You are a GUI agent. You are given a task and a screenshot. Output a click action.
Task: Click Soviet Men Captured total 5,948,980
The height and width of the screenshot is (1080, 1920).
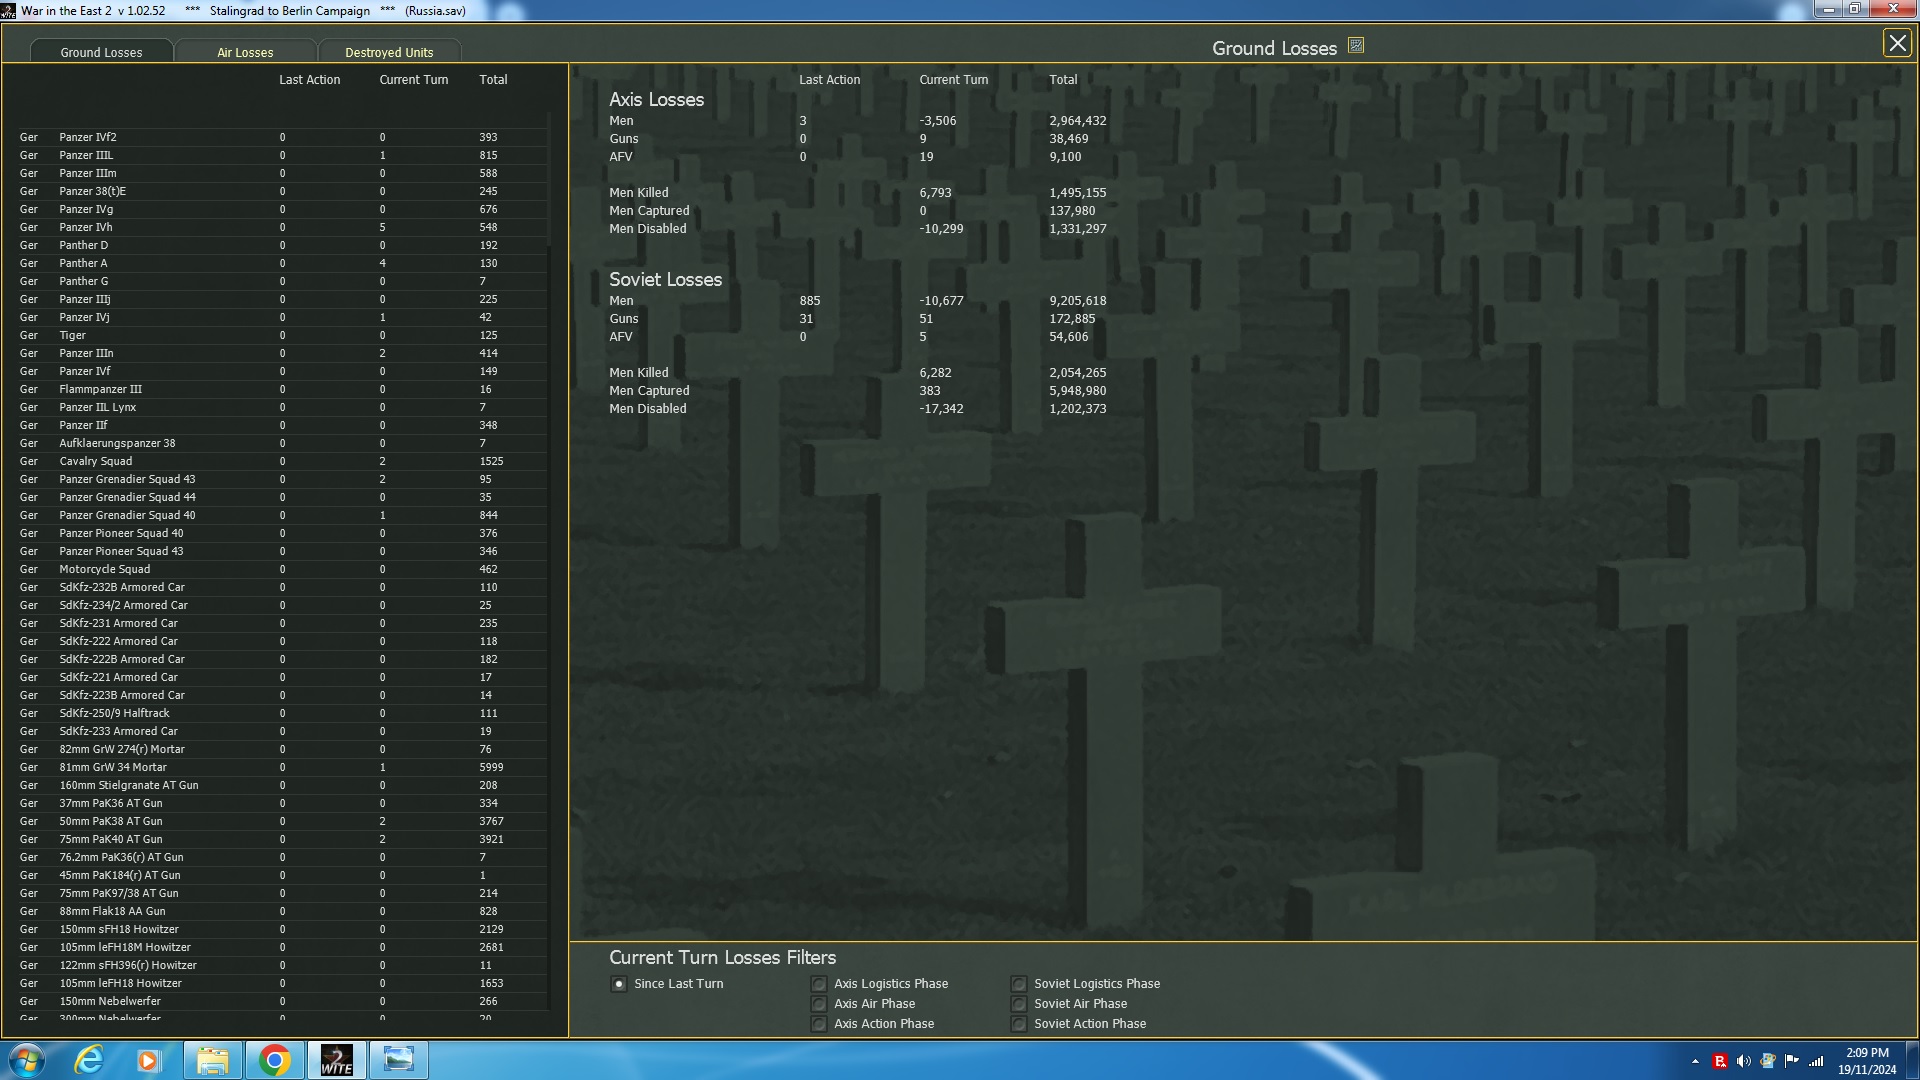(x=1077, y=391)
